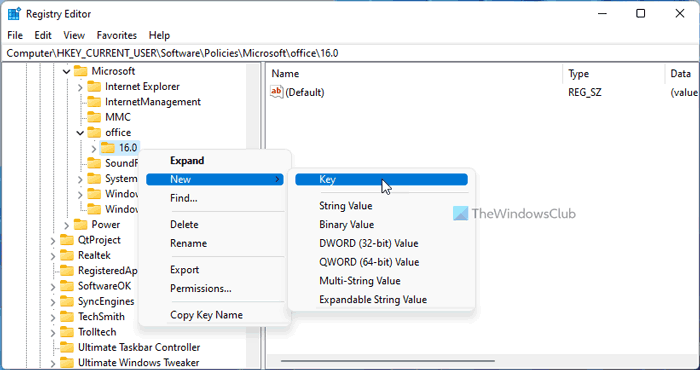Viewport: 700px width, 370px height.
Task: Click the SoftwareOK folder icon
Action: tap(67, 286)
